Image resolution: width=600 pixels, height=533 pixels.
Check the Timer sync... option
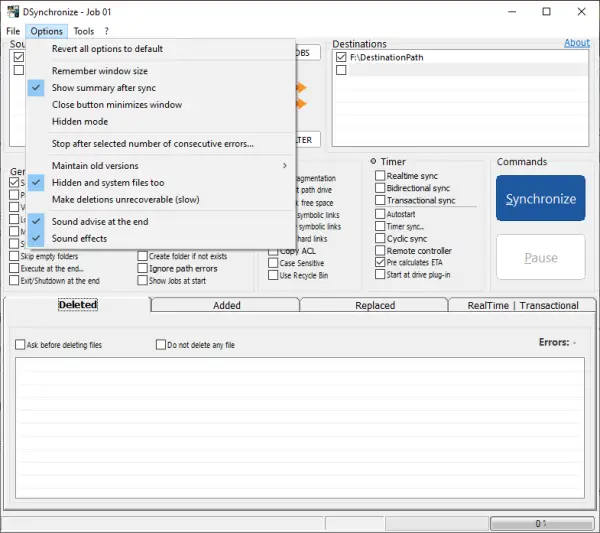380,226
